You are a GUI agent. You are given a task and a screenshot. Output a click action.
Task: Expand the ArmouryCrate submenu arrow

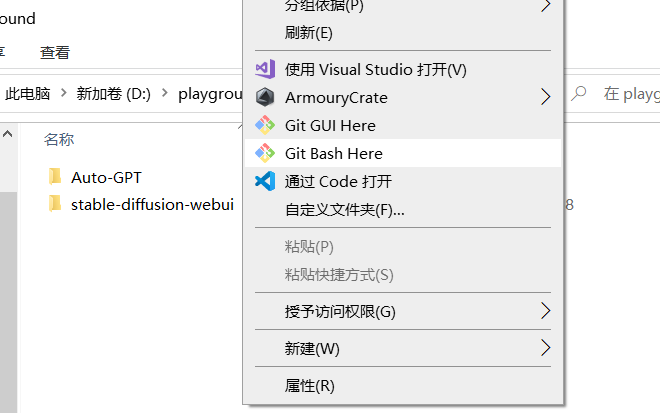[545, 97]
